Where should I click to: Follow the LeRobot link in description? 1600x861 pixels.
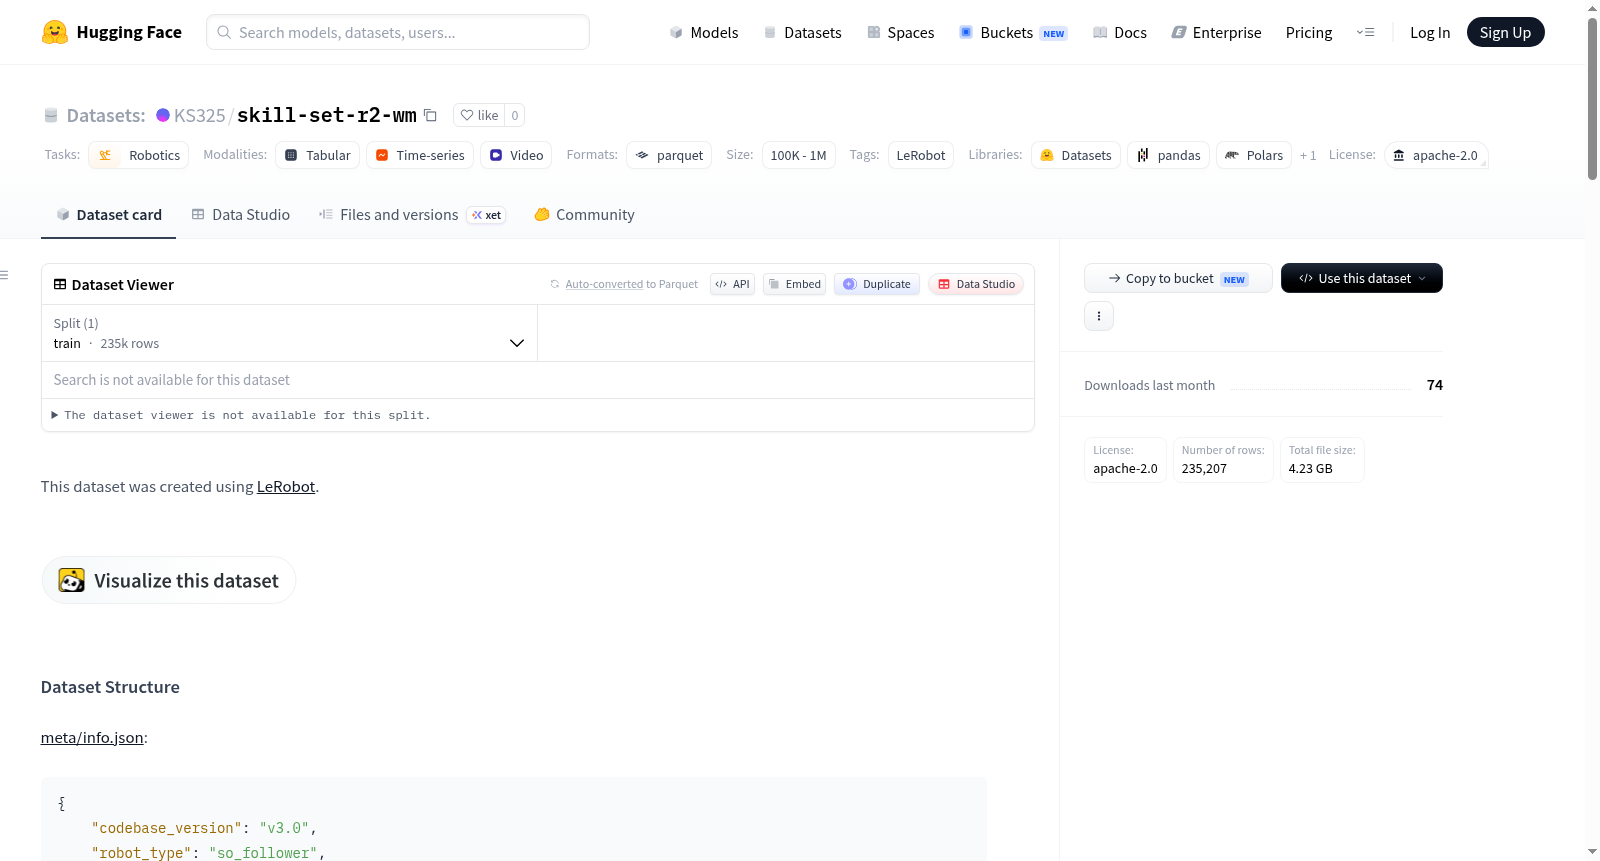[286, 487]
